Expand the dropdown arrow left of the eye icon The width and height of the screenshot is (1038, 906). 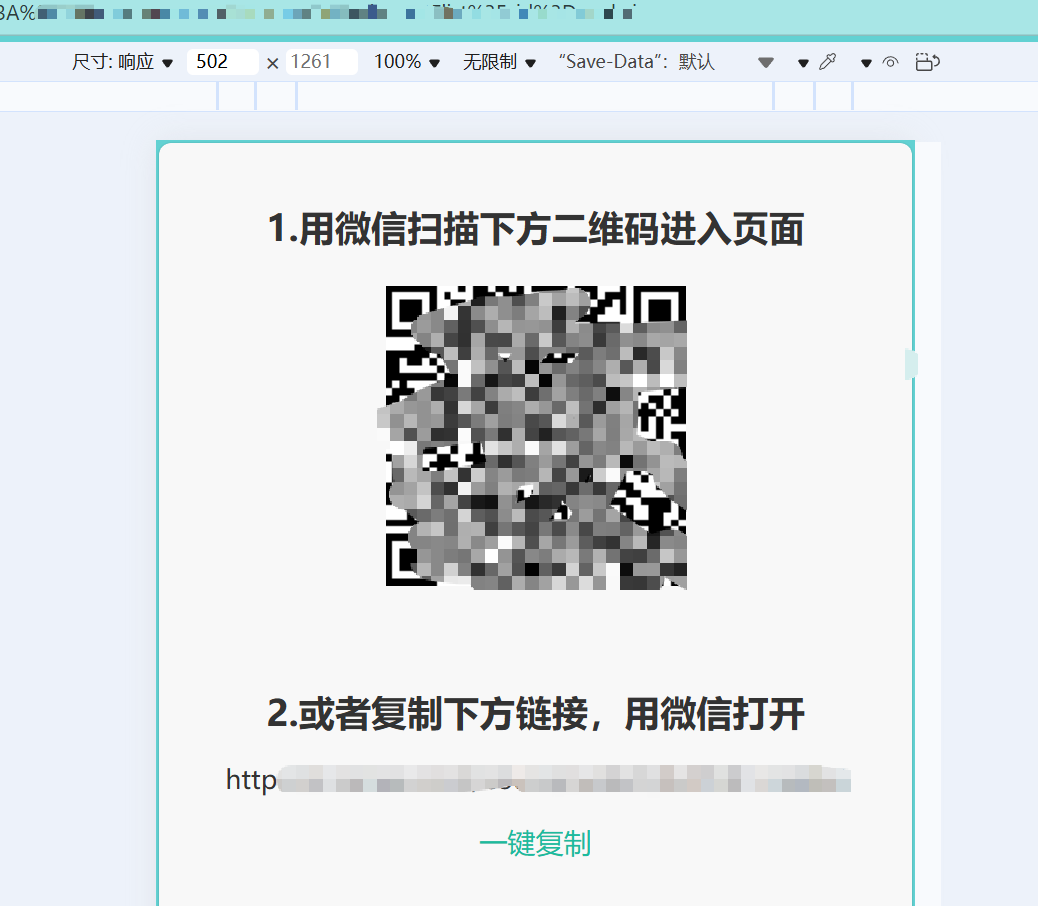(868, 62)
